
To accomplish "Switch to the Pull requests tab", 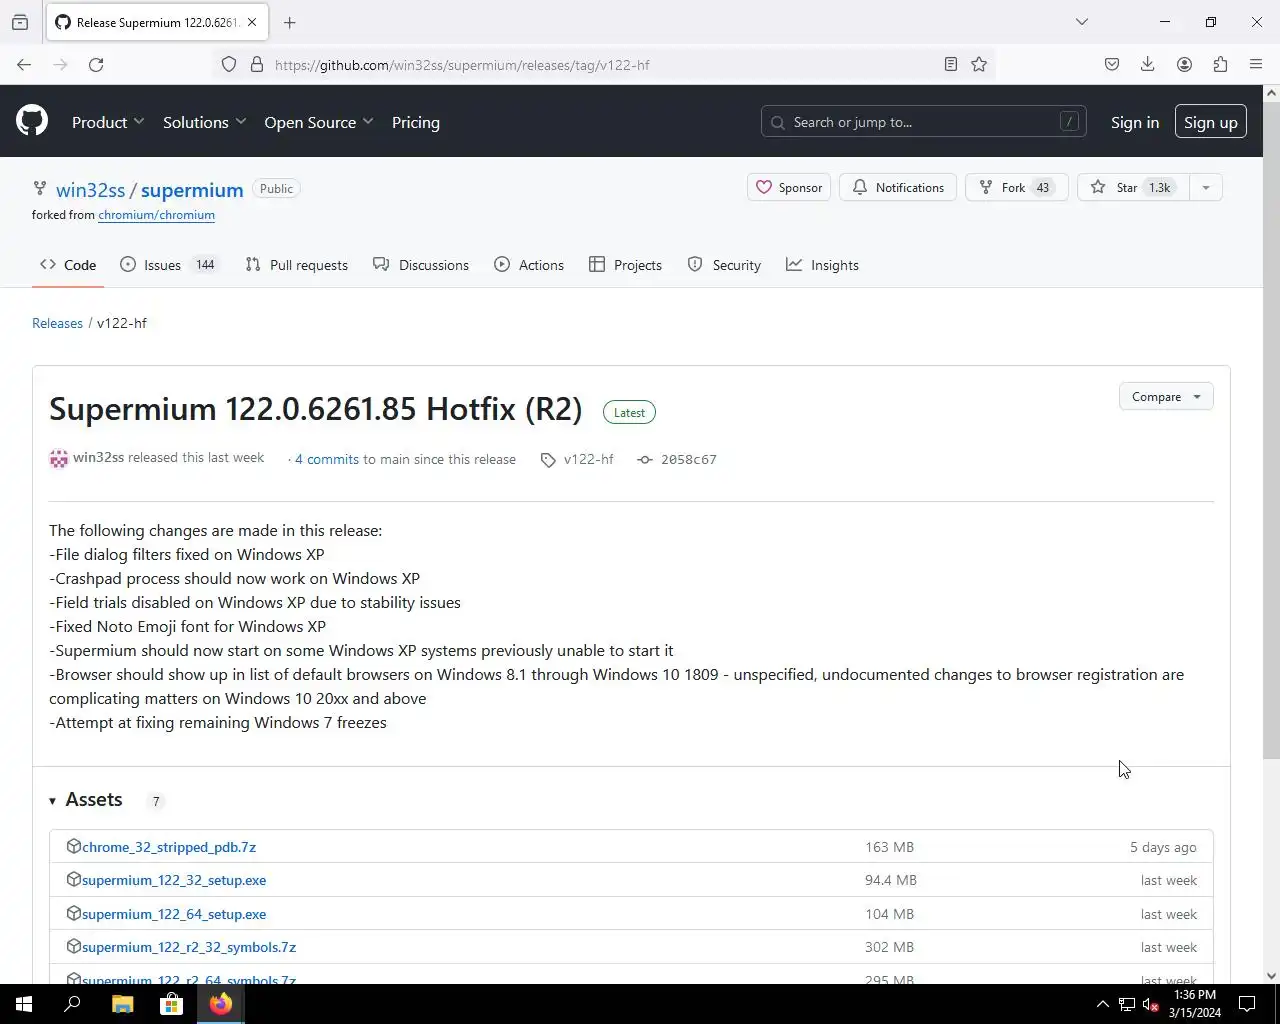I will click(x=297, y=265).
